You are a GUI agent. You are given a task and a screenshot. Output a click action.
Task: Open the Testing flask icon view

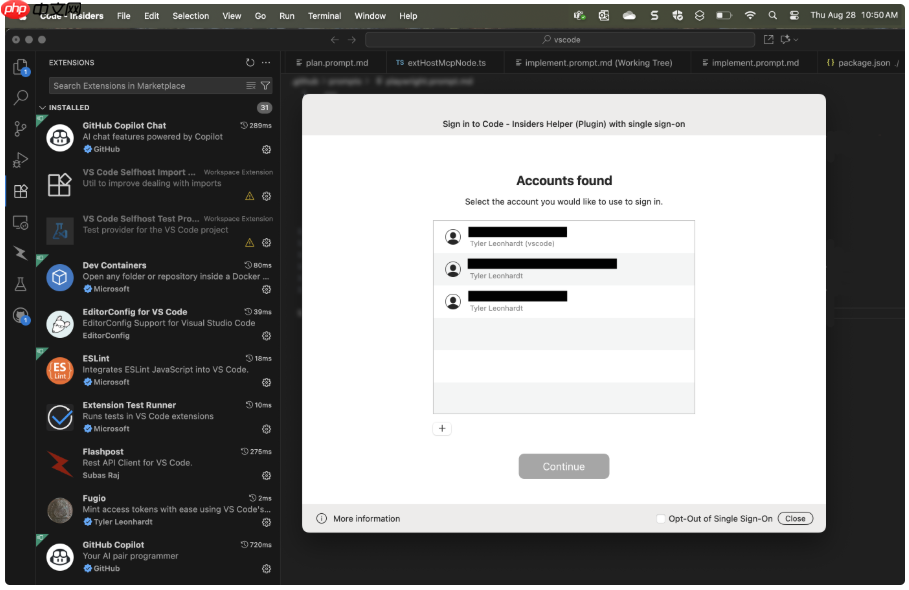click(20, 284)
